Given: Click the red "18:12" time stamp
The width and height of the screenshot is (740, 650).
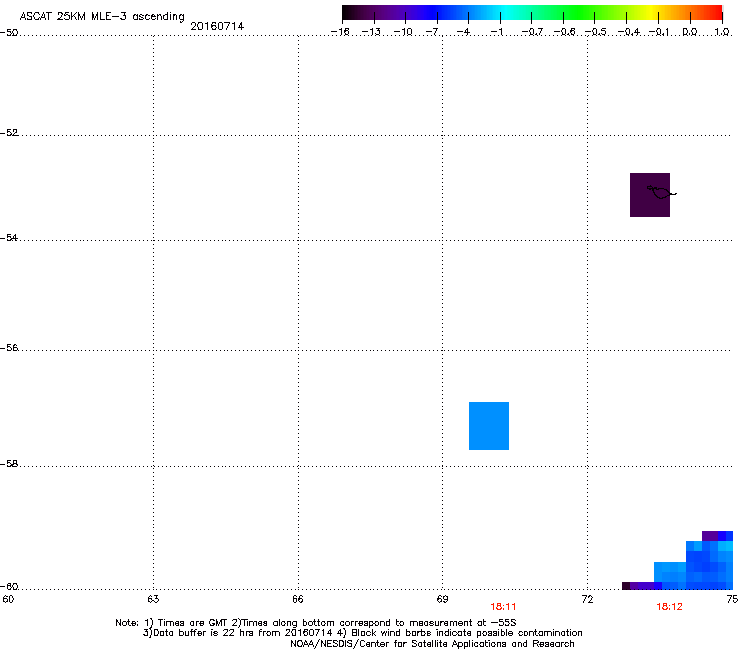Looking at the screenshot, I should (669, 607).
